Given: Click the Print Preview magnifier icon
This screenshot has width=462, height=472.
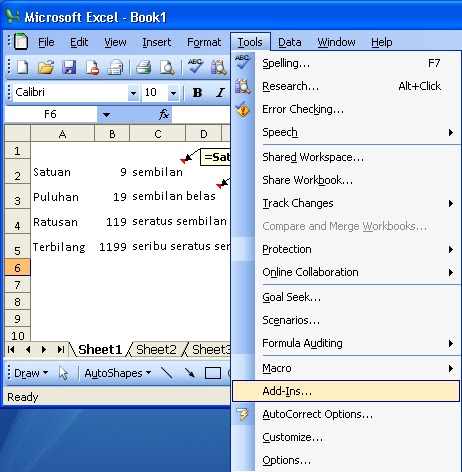Looking at the screenshot, I should click(167, 67).
